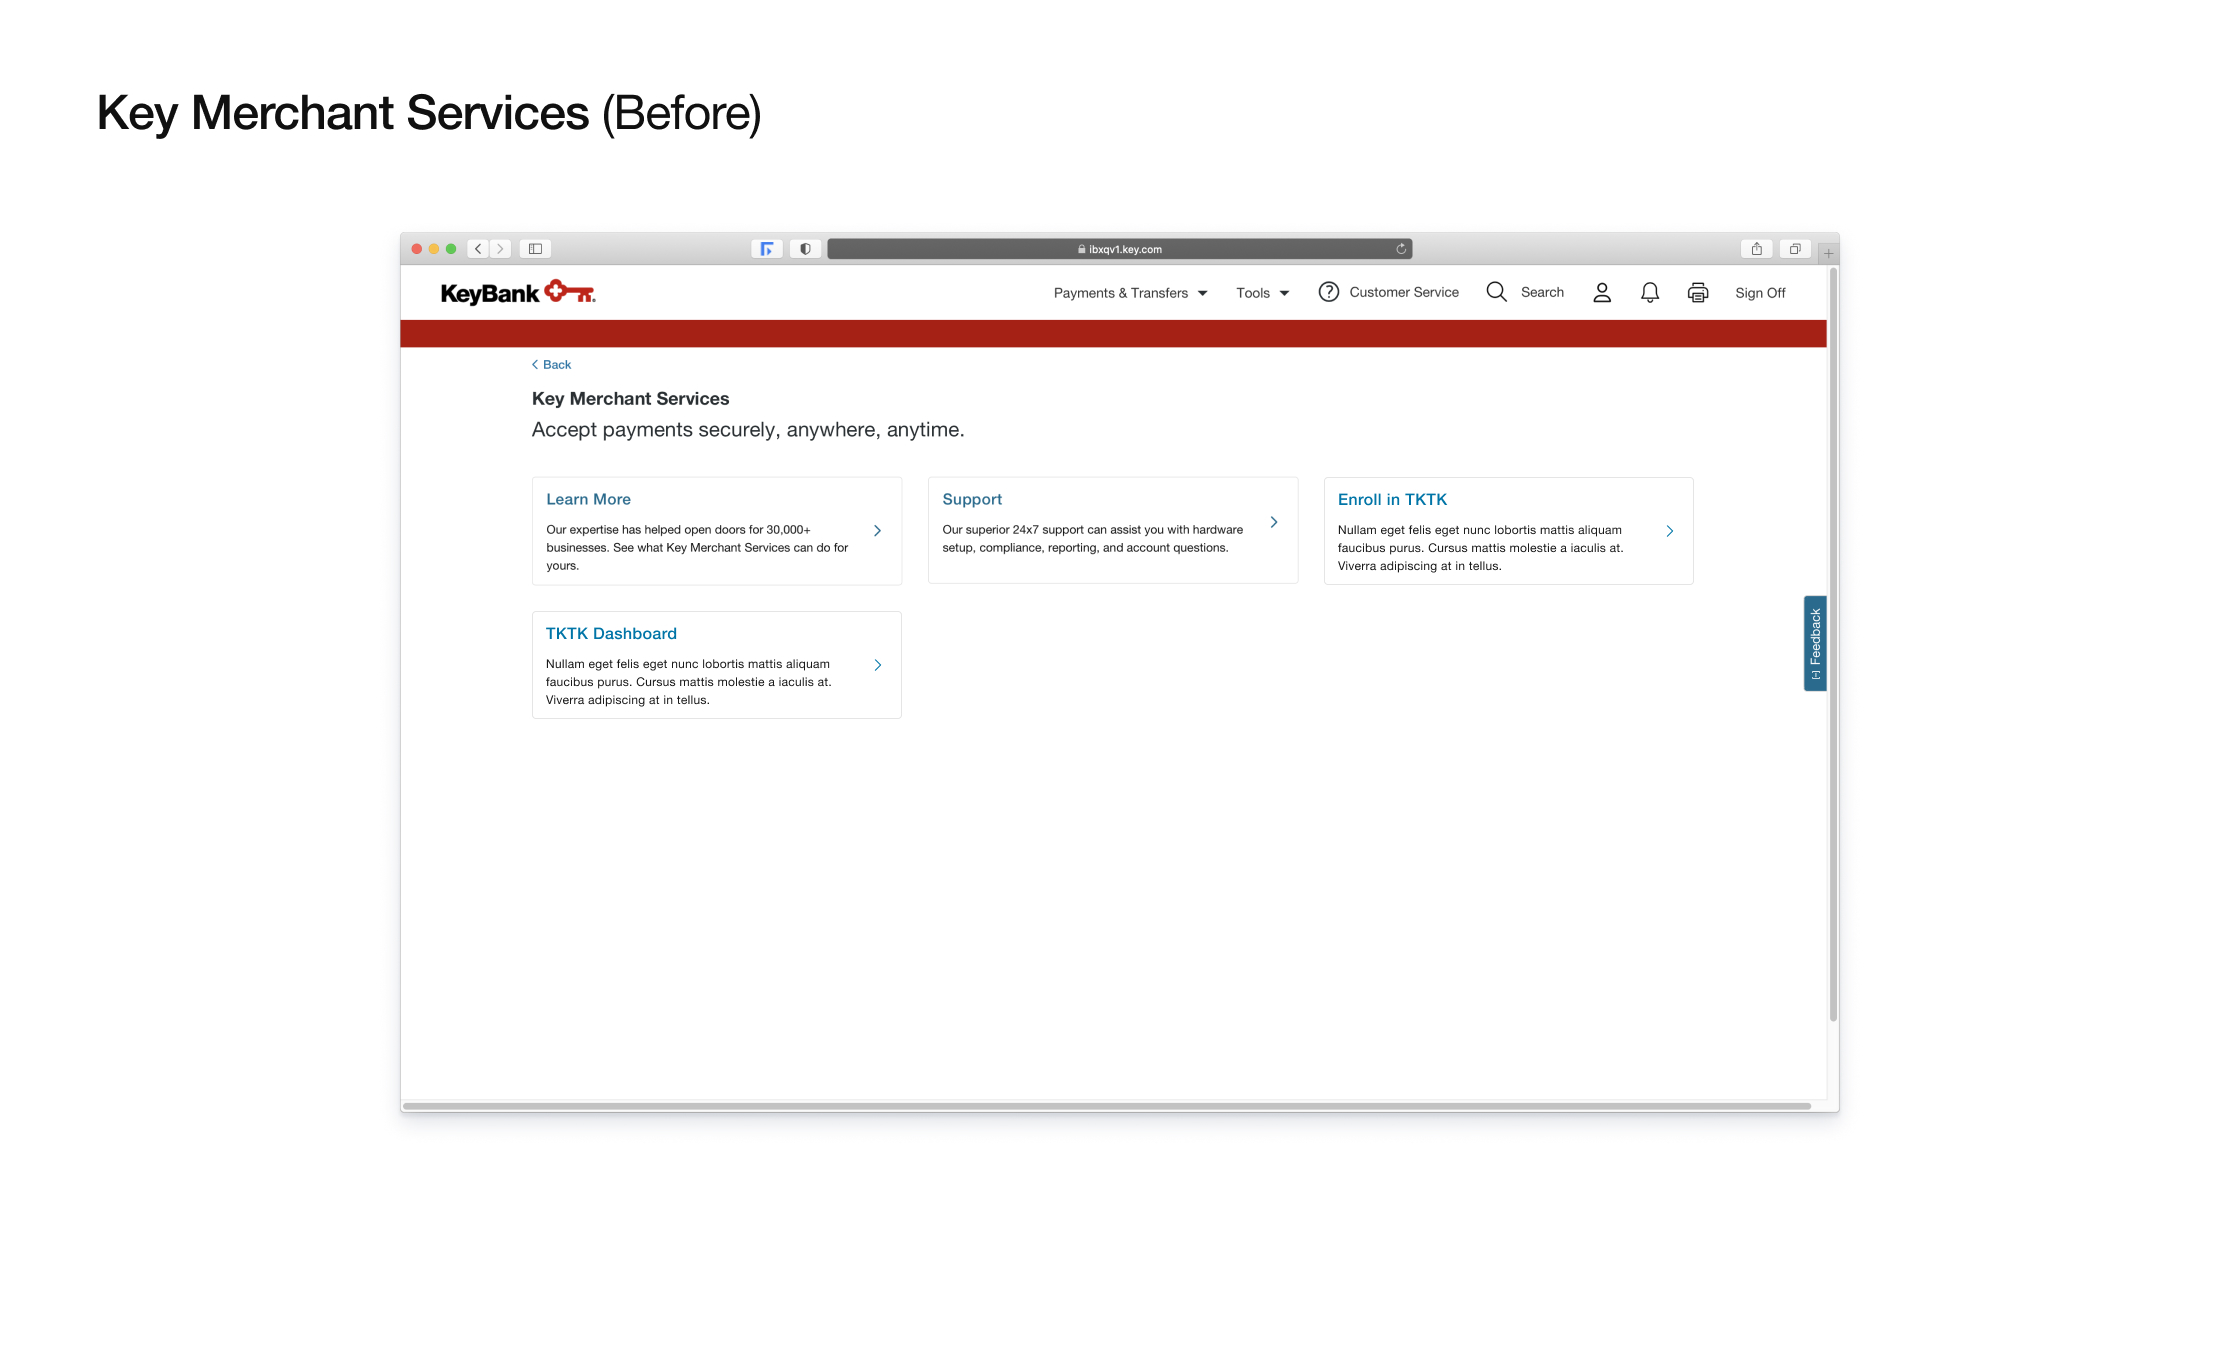Click the Search magnifier icon
2240x1360 pixels.
click(x=1496, y=292)
